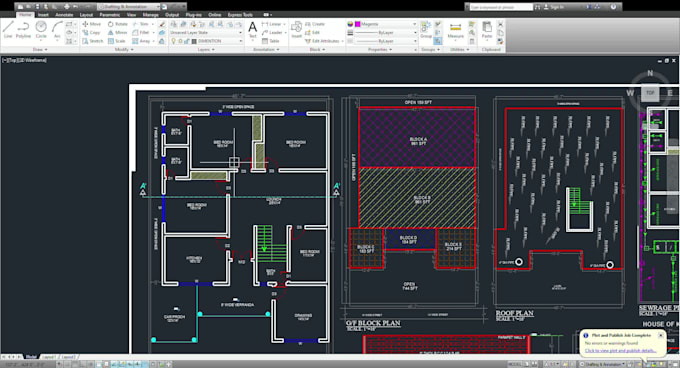Click the Cut icon in Clipboard panel
Screen dimensions: 680x368
coord(500,24)
